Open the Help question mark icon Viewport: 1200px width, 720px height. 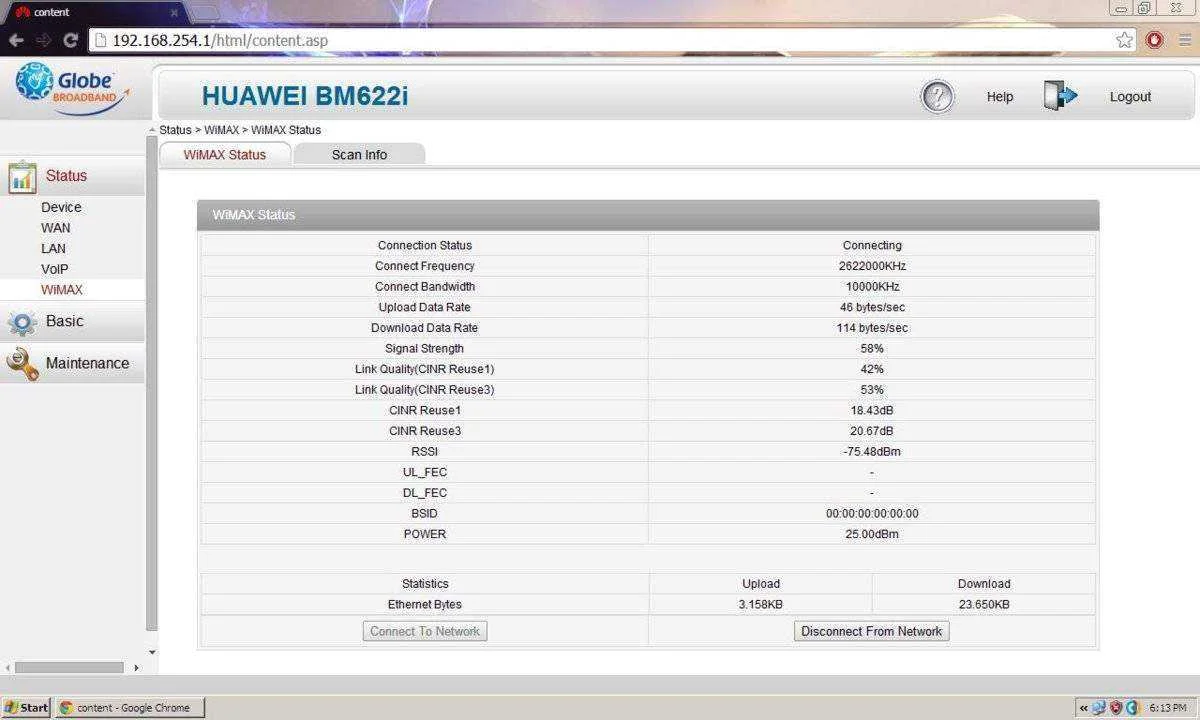937,97
